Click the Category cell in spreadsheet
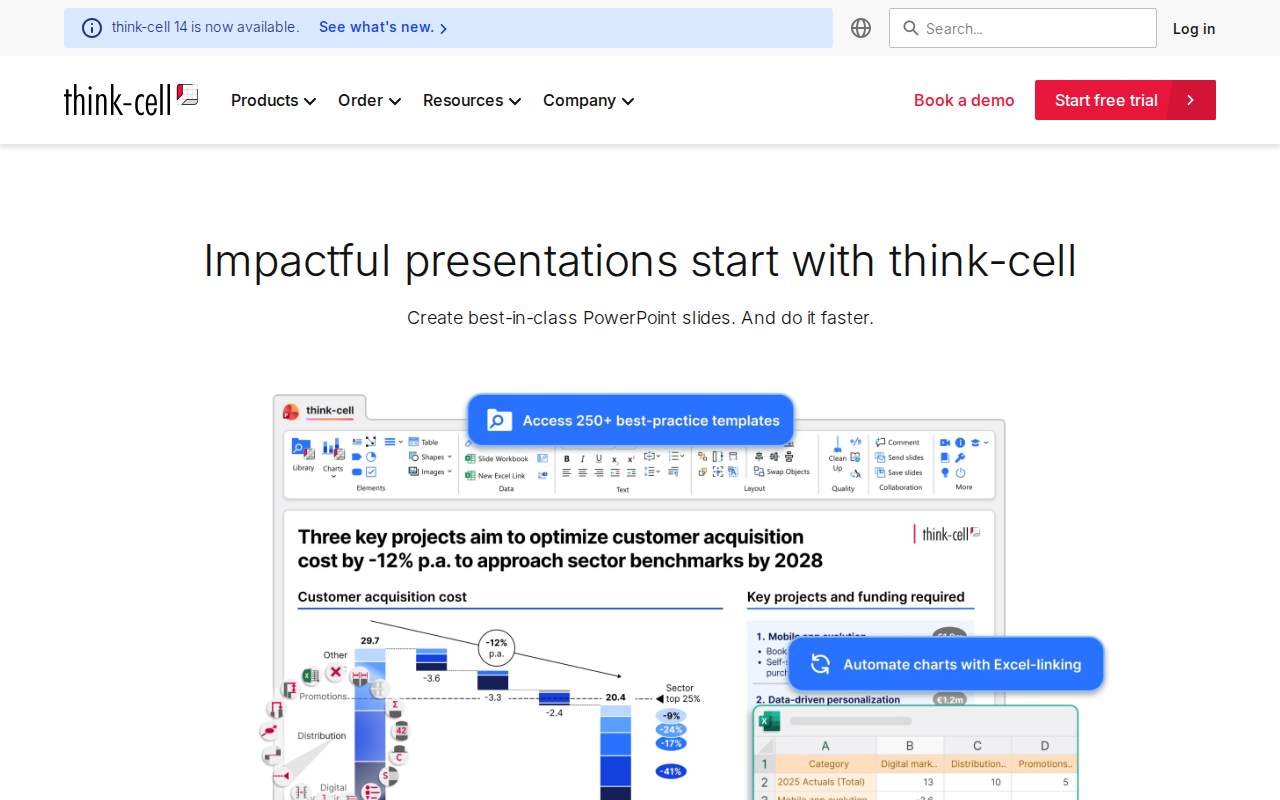 click(828, 764)
